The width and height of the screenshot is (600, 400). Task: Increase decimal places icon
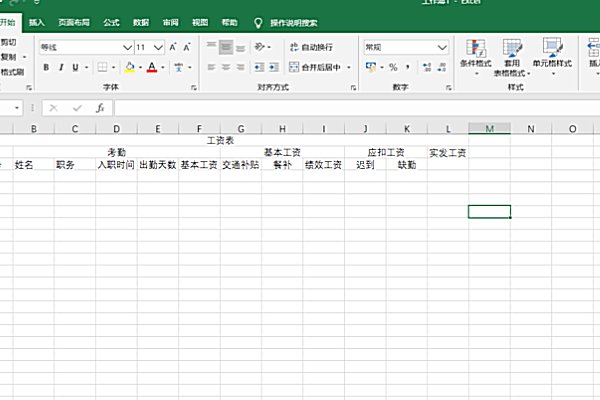click(x=427, y=67)
